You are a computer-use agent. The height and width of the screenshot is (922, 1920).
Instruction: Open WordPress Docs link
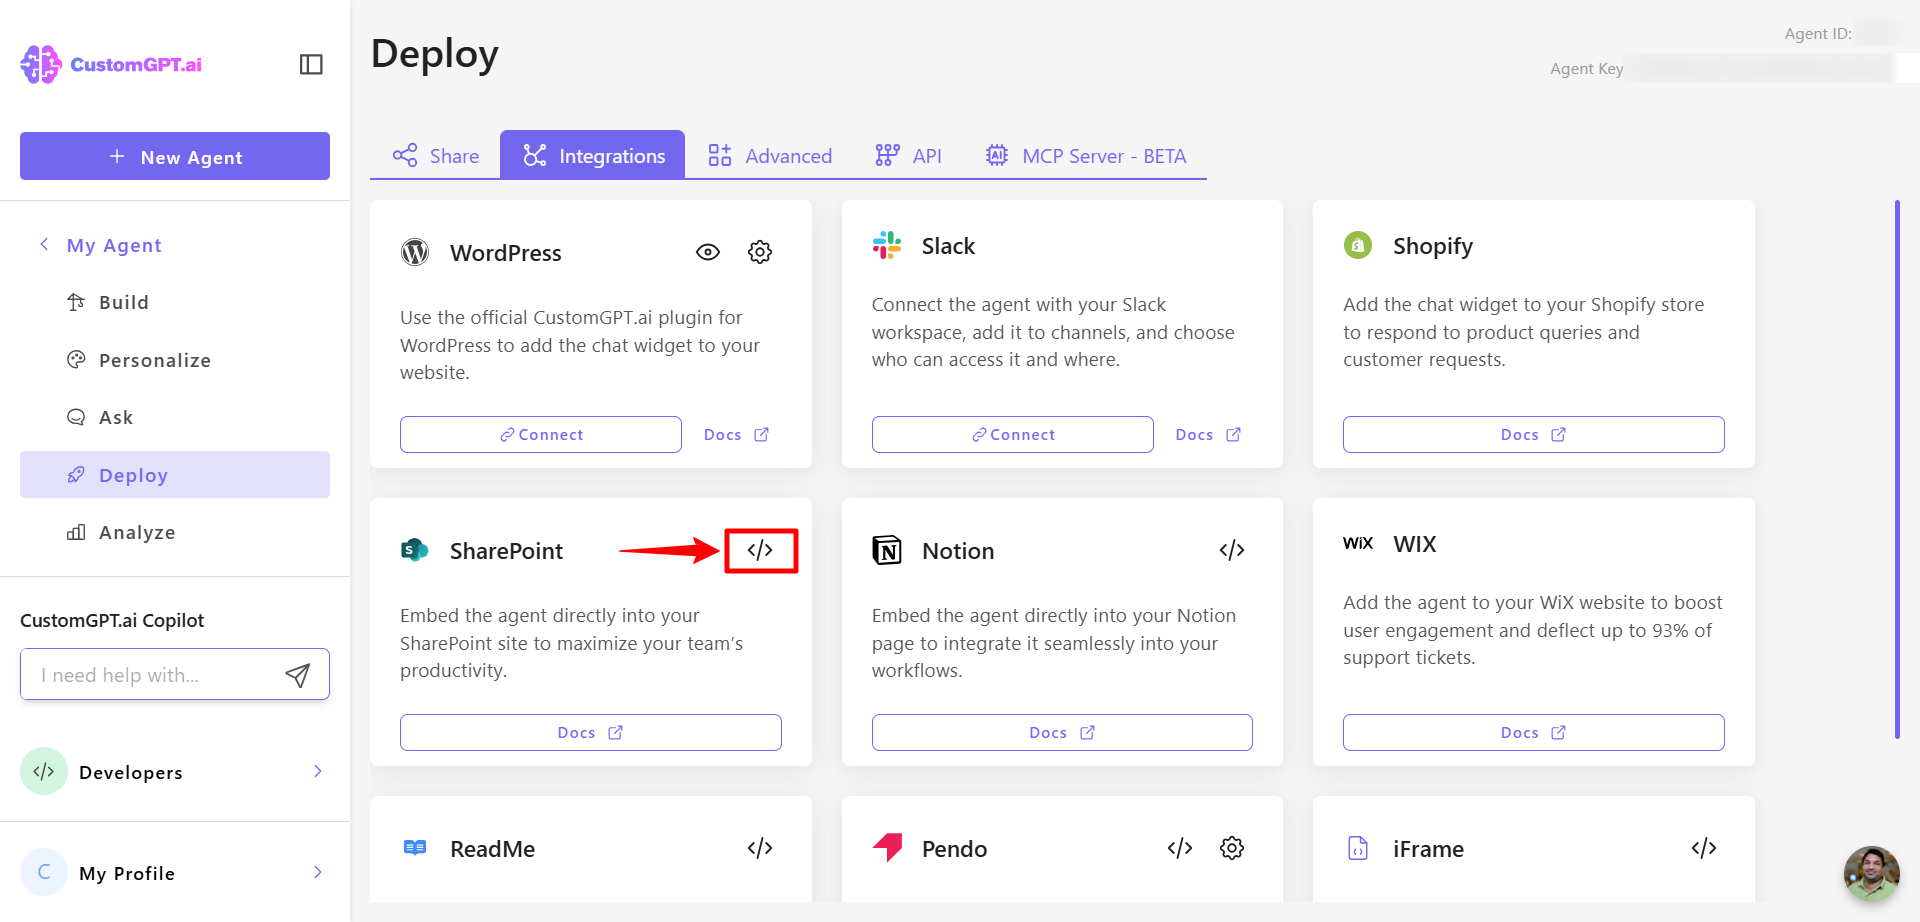point(737,434)
